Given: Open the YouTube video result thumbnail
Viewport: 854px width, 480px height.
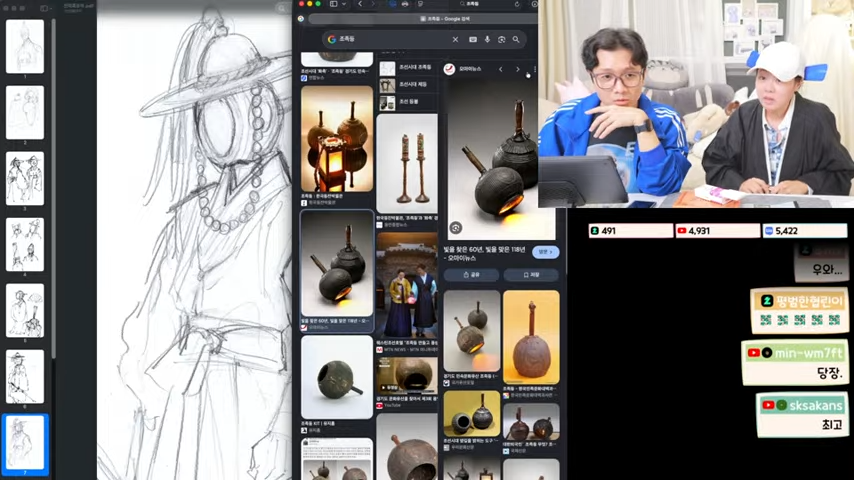Looking at the screenshot, I should pyautogui.click(x=407, y=376).
